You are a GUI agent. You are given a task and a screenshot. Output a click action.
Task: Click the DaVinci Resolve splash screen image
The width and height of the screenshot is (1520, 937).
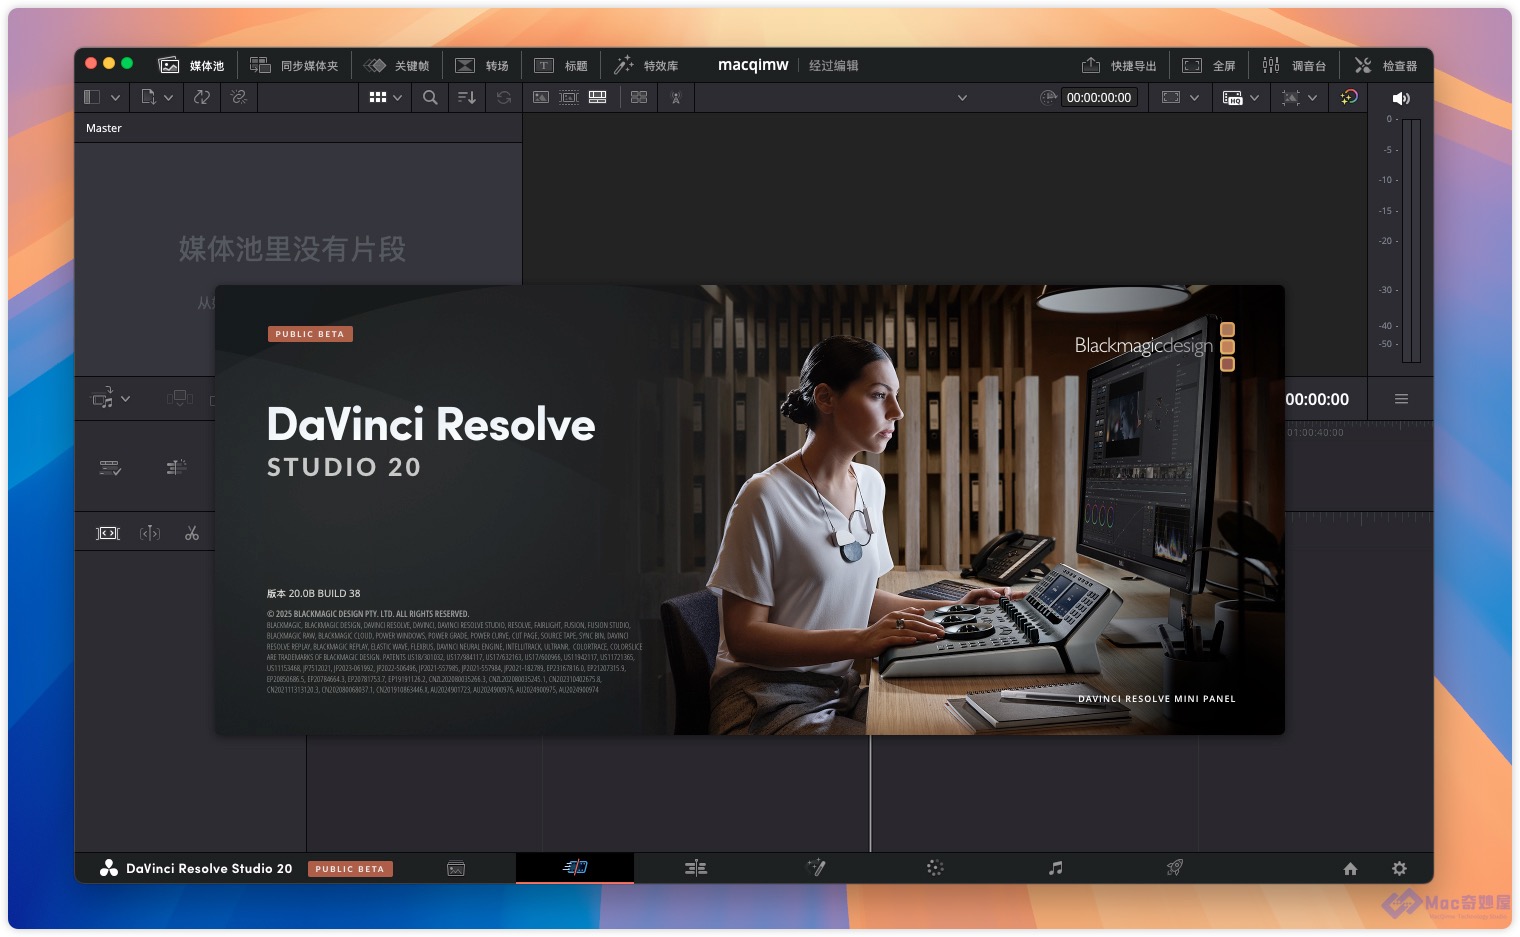tap(750, 510)
